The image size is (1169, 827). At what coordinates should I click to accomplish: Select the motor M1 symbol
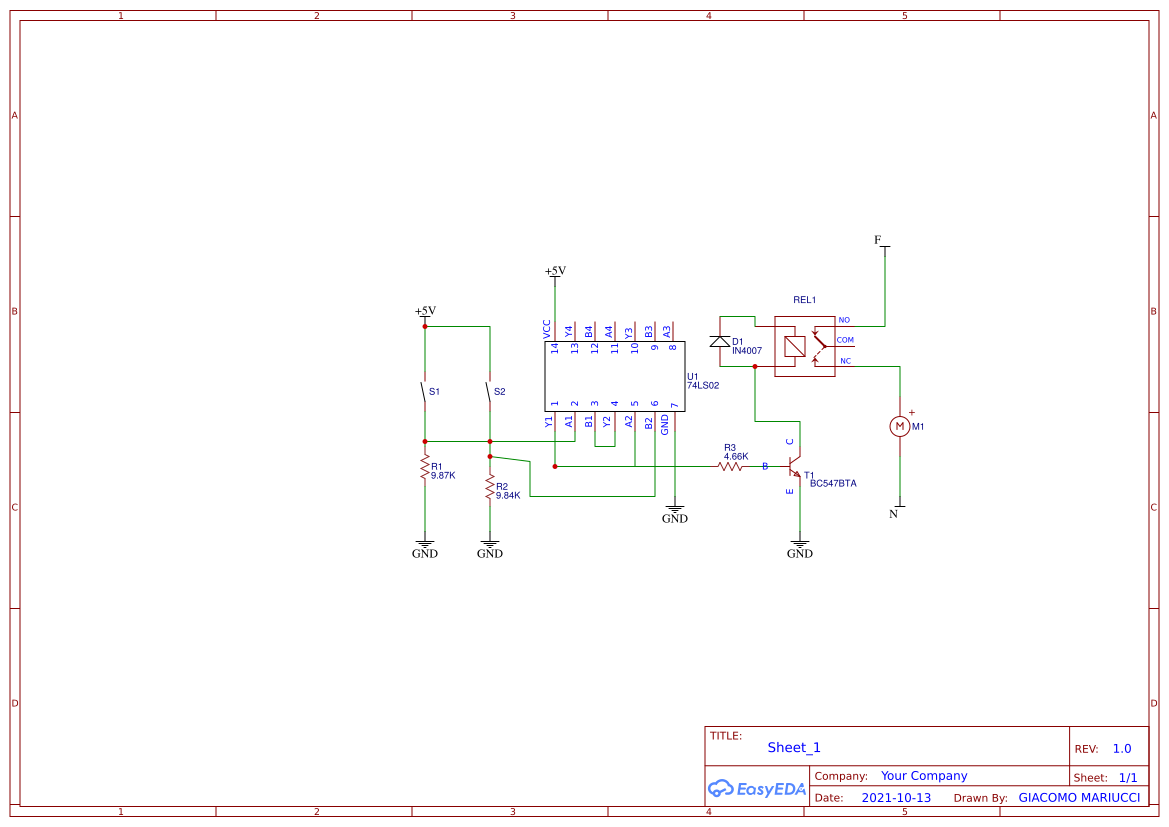[x=899, y=424]
